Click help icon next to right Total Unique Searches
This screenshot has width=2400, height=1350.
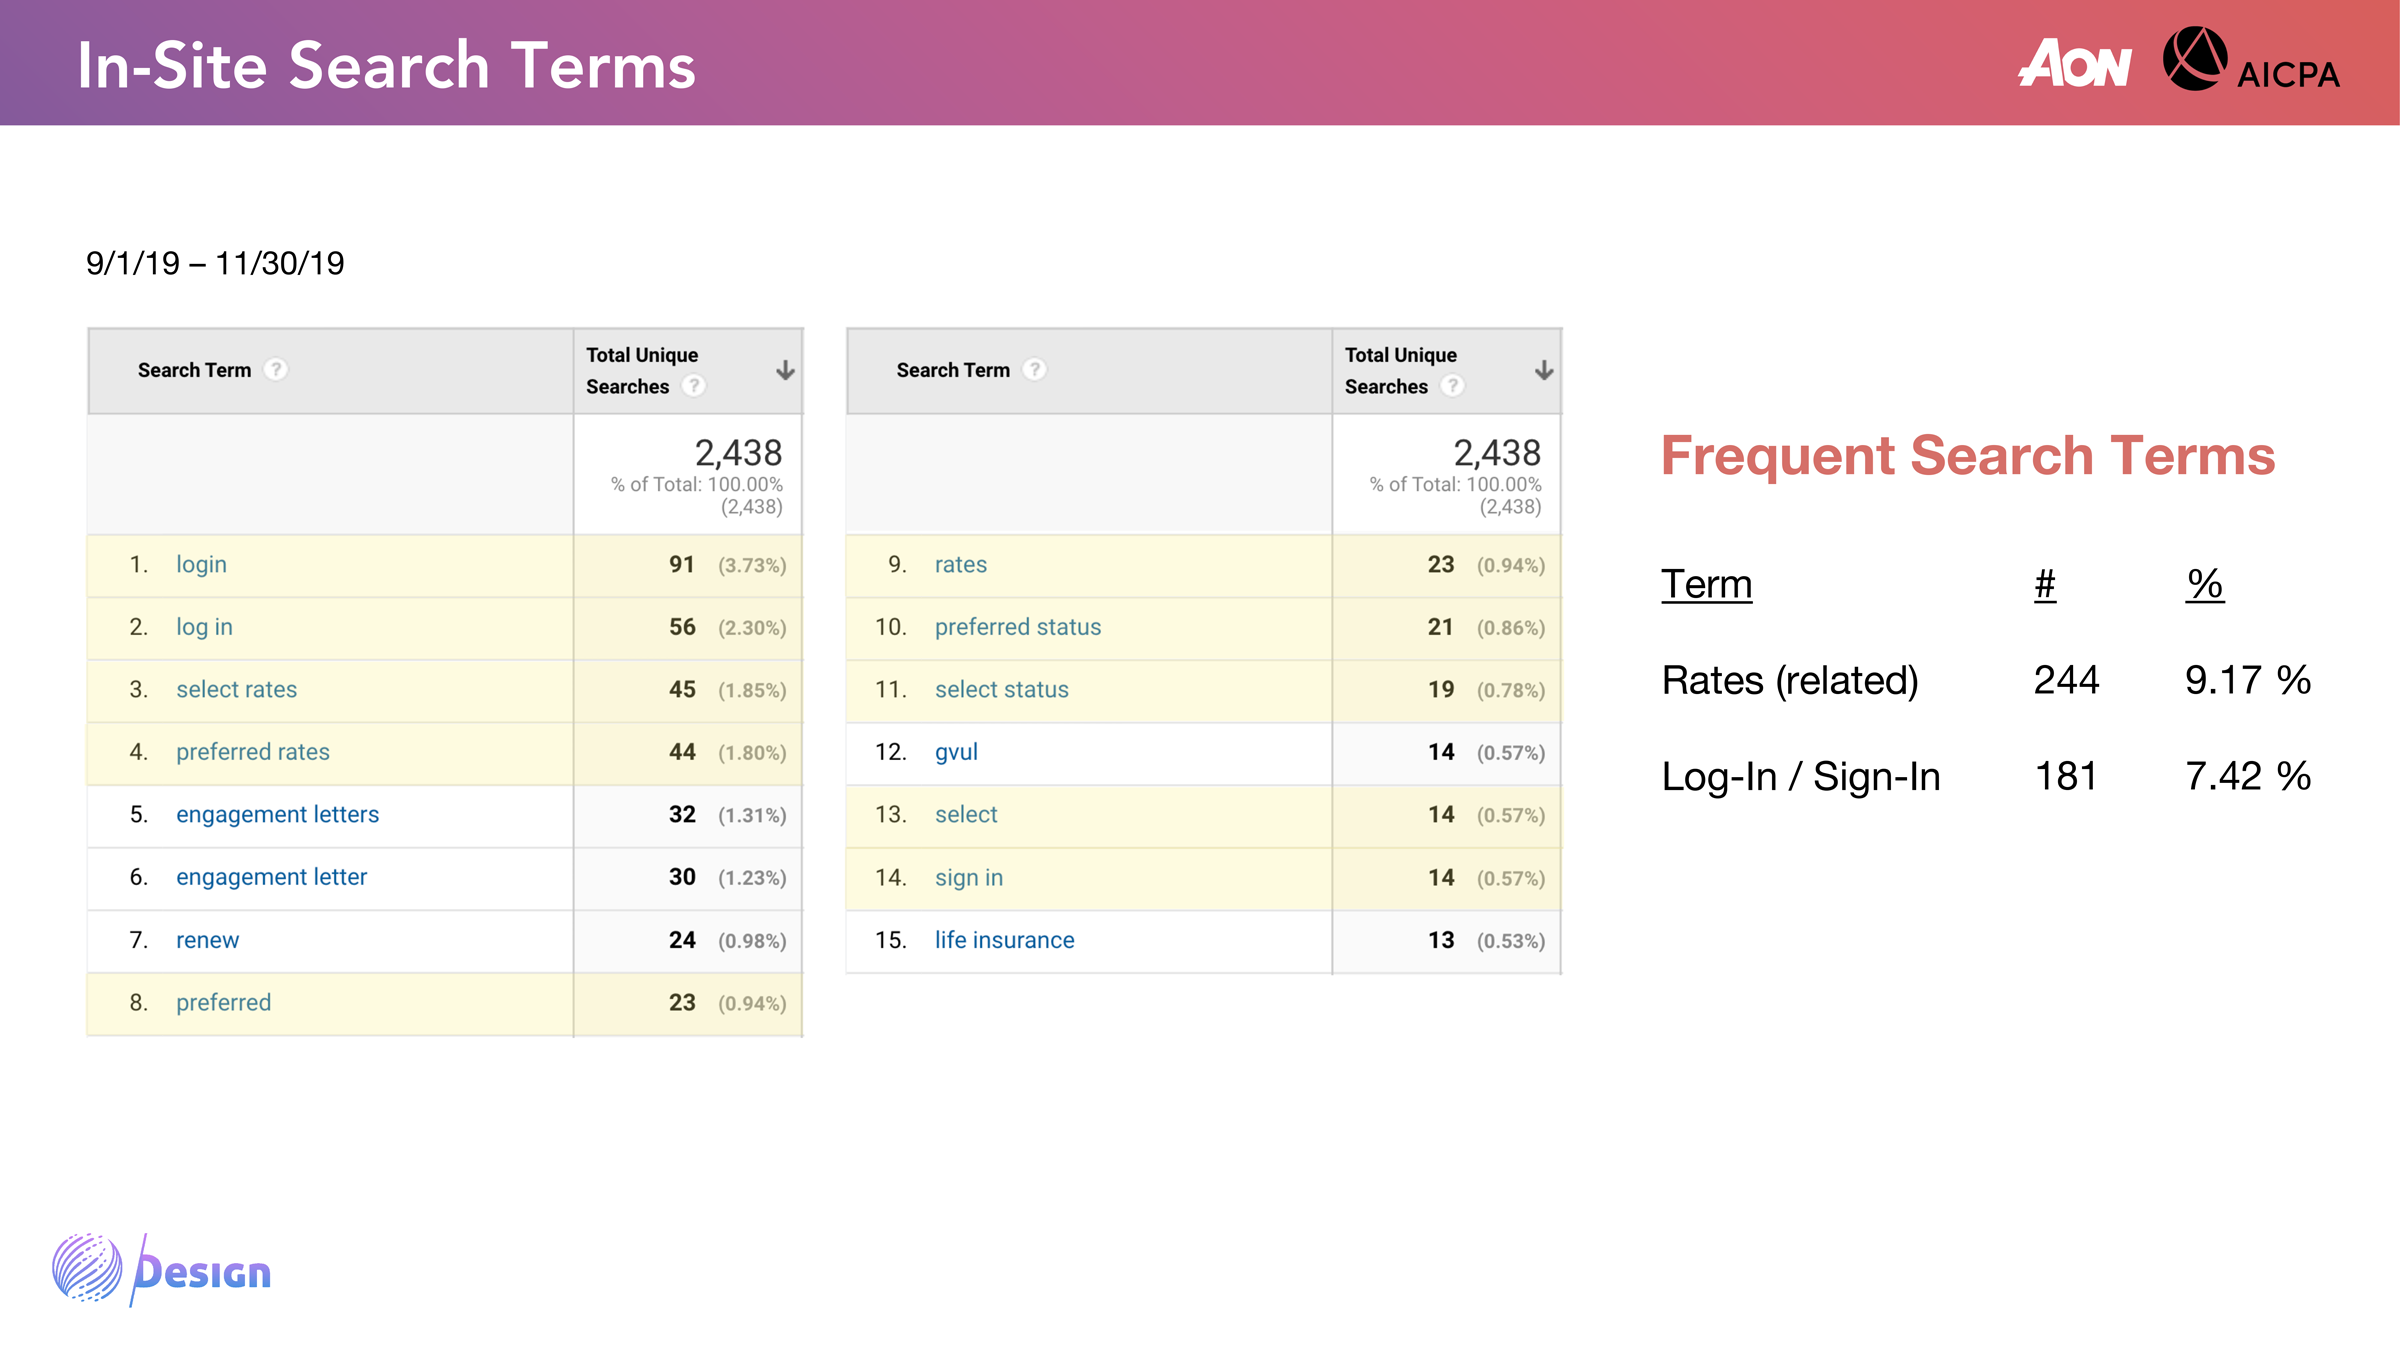(1453, 386)
